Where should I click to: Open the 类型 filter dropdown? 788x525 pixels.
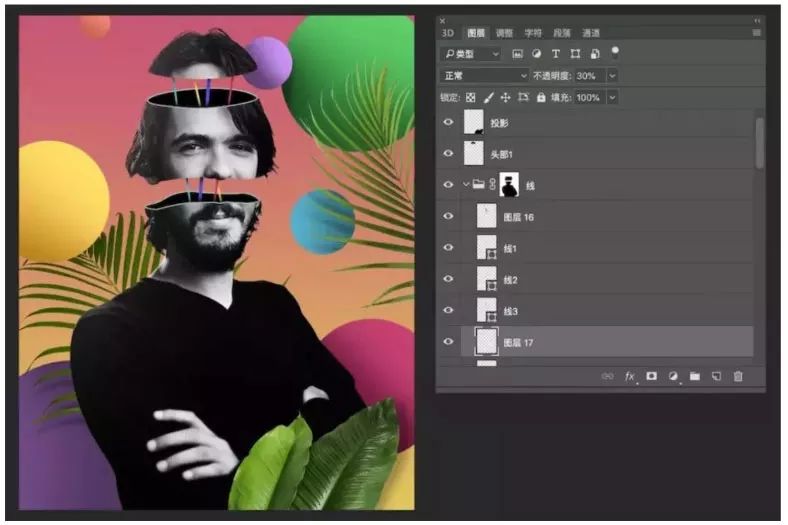pyautogui.click(x=471, y=54)
